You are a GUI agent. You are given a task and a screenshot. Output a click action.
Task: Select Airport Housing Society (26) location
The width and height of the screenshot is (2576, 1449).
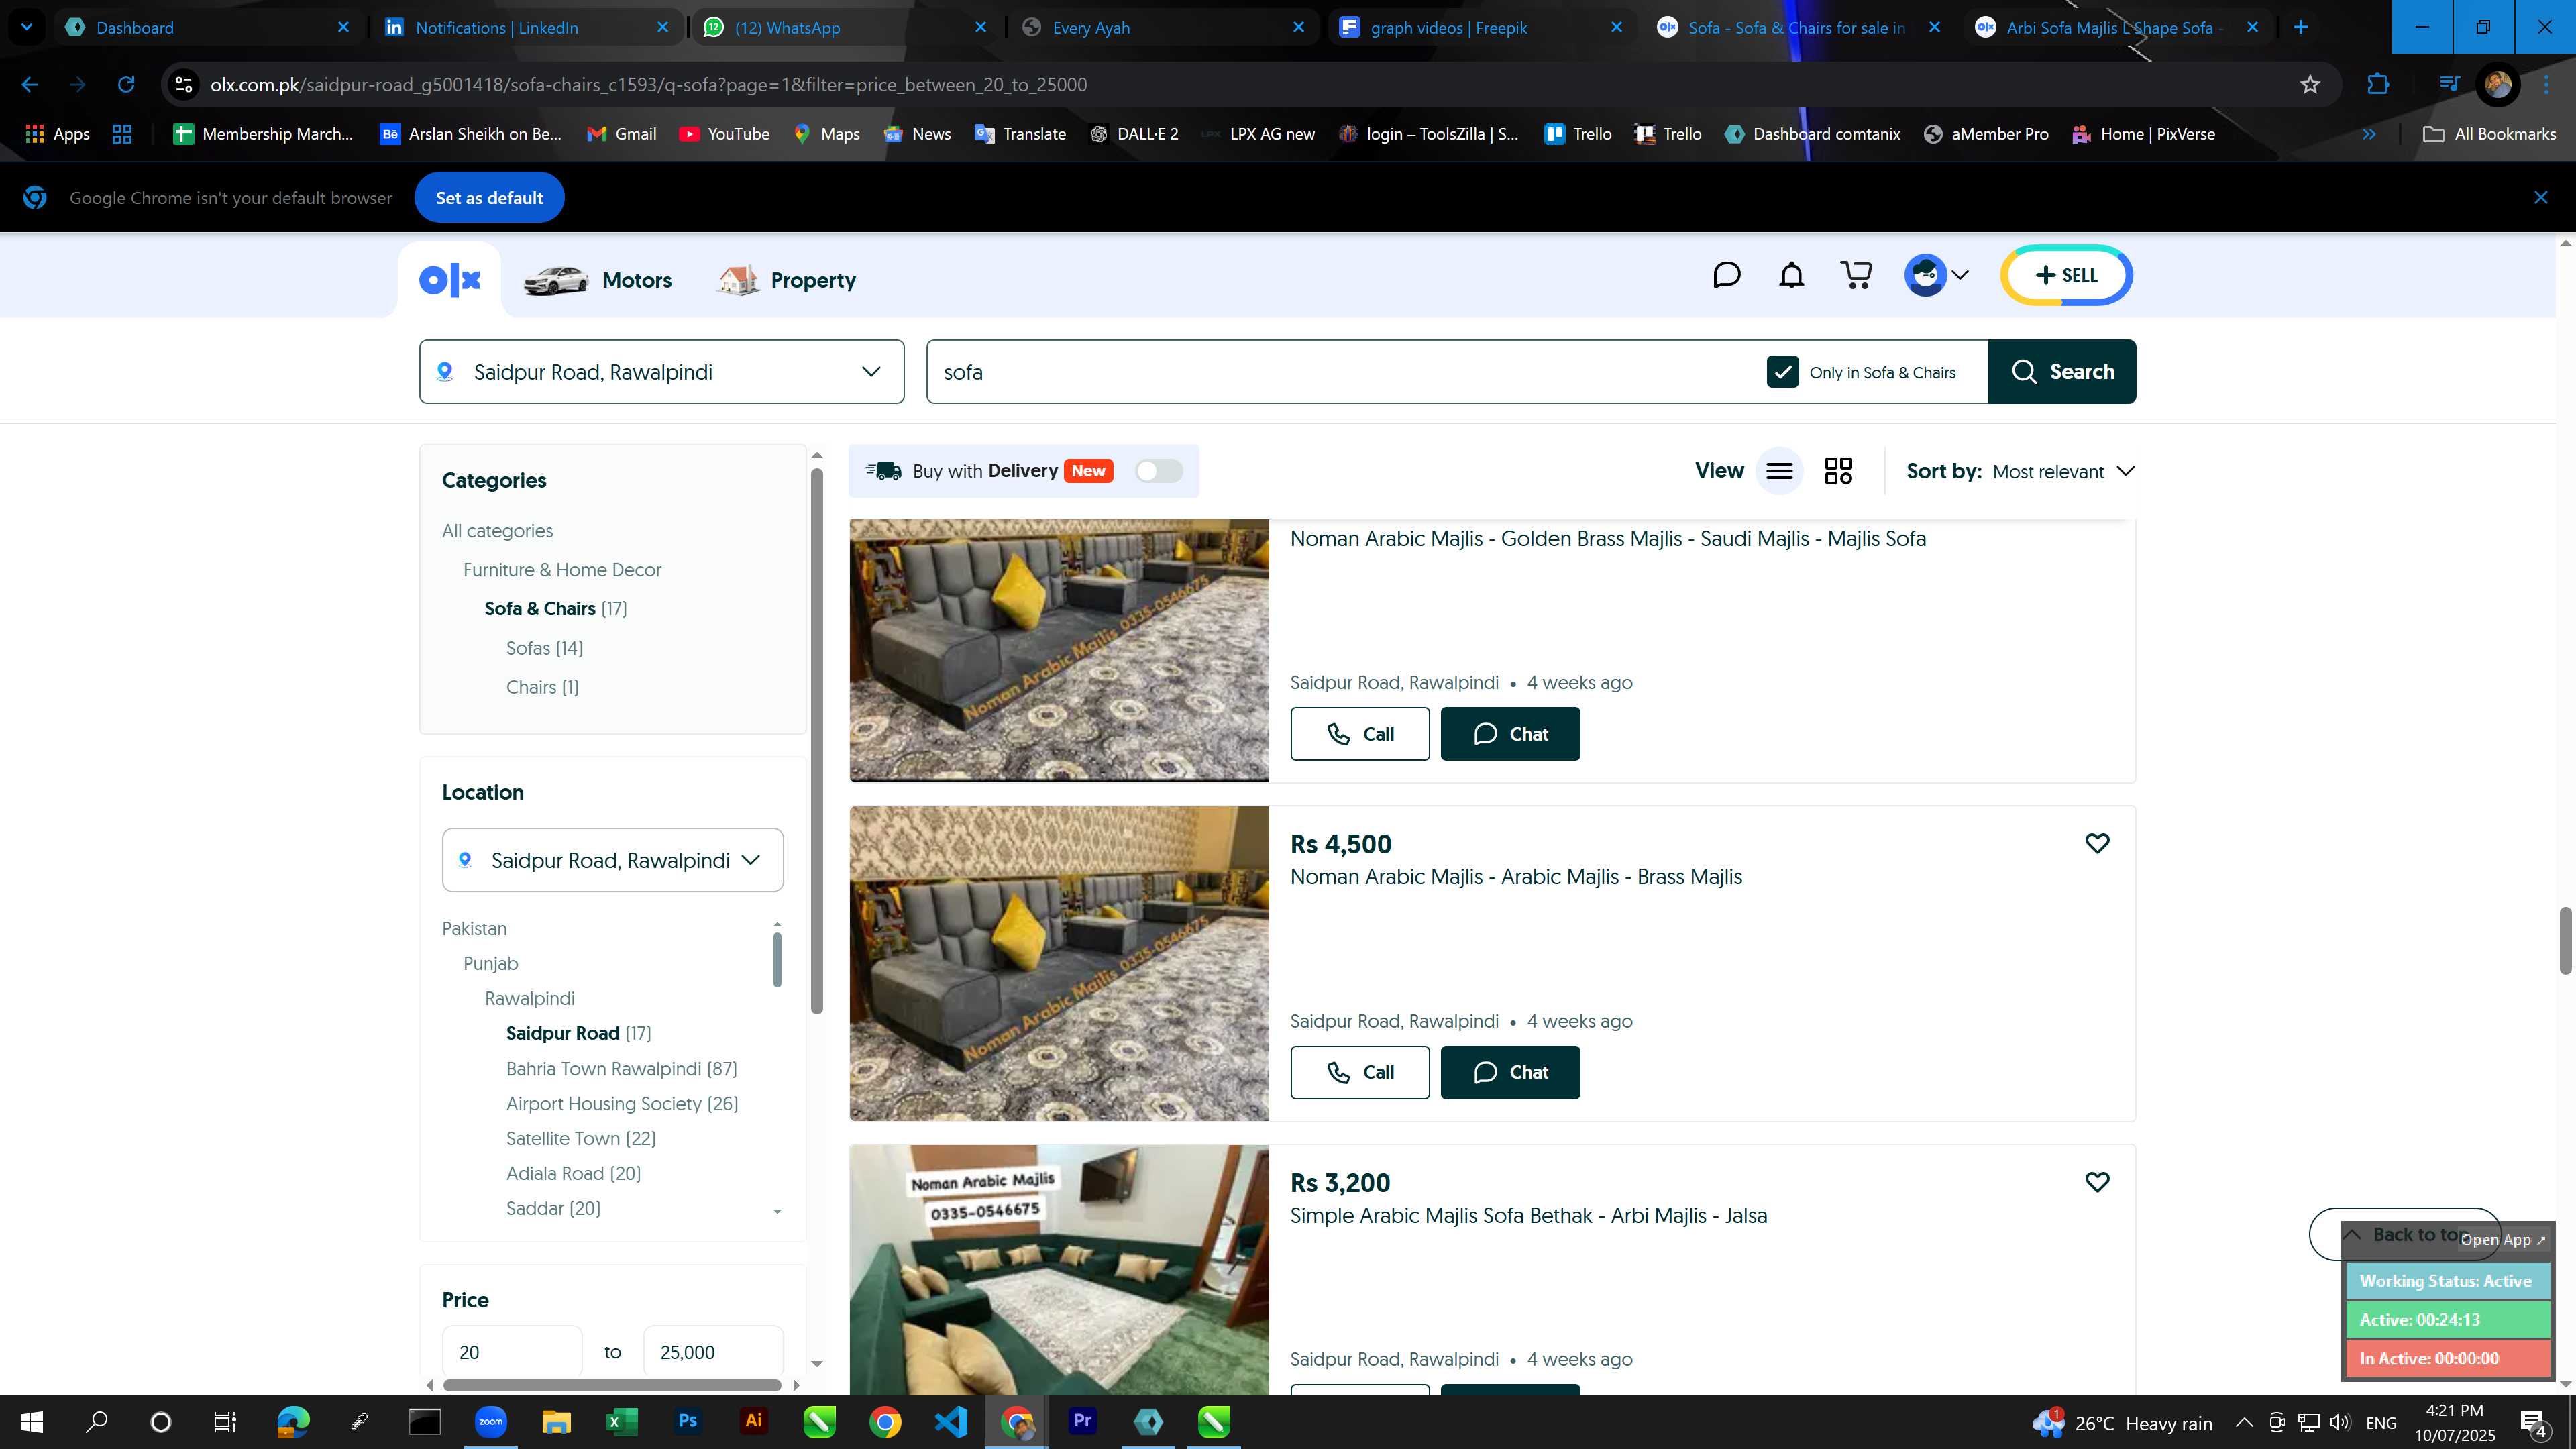coord(622,1104)
